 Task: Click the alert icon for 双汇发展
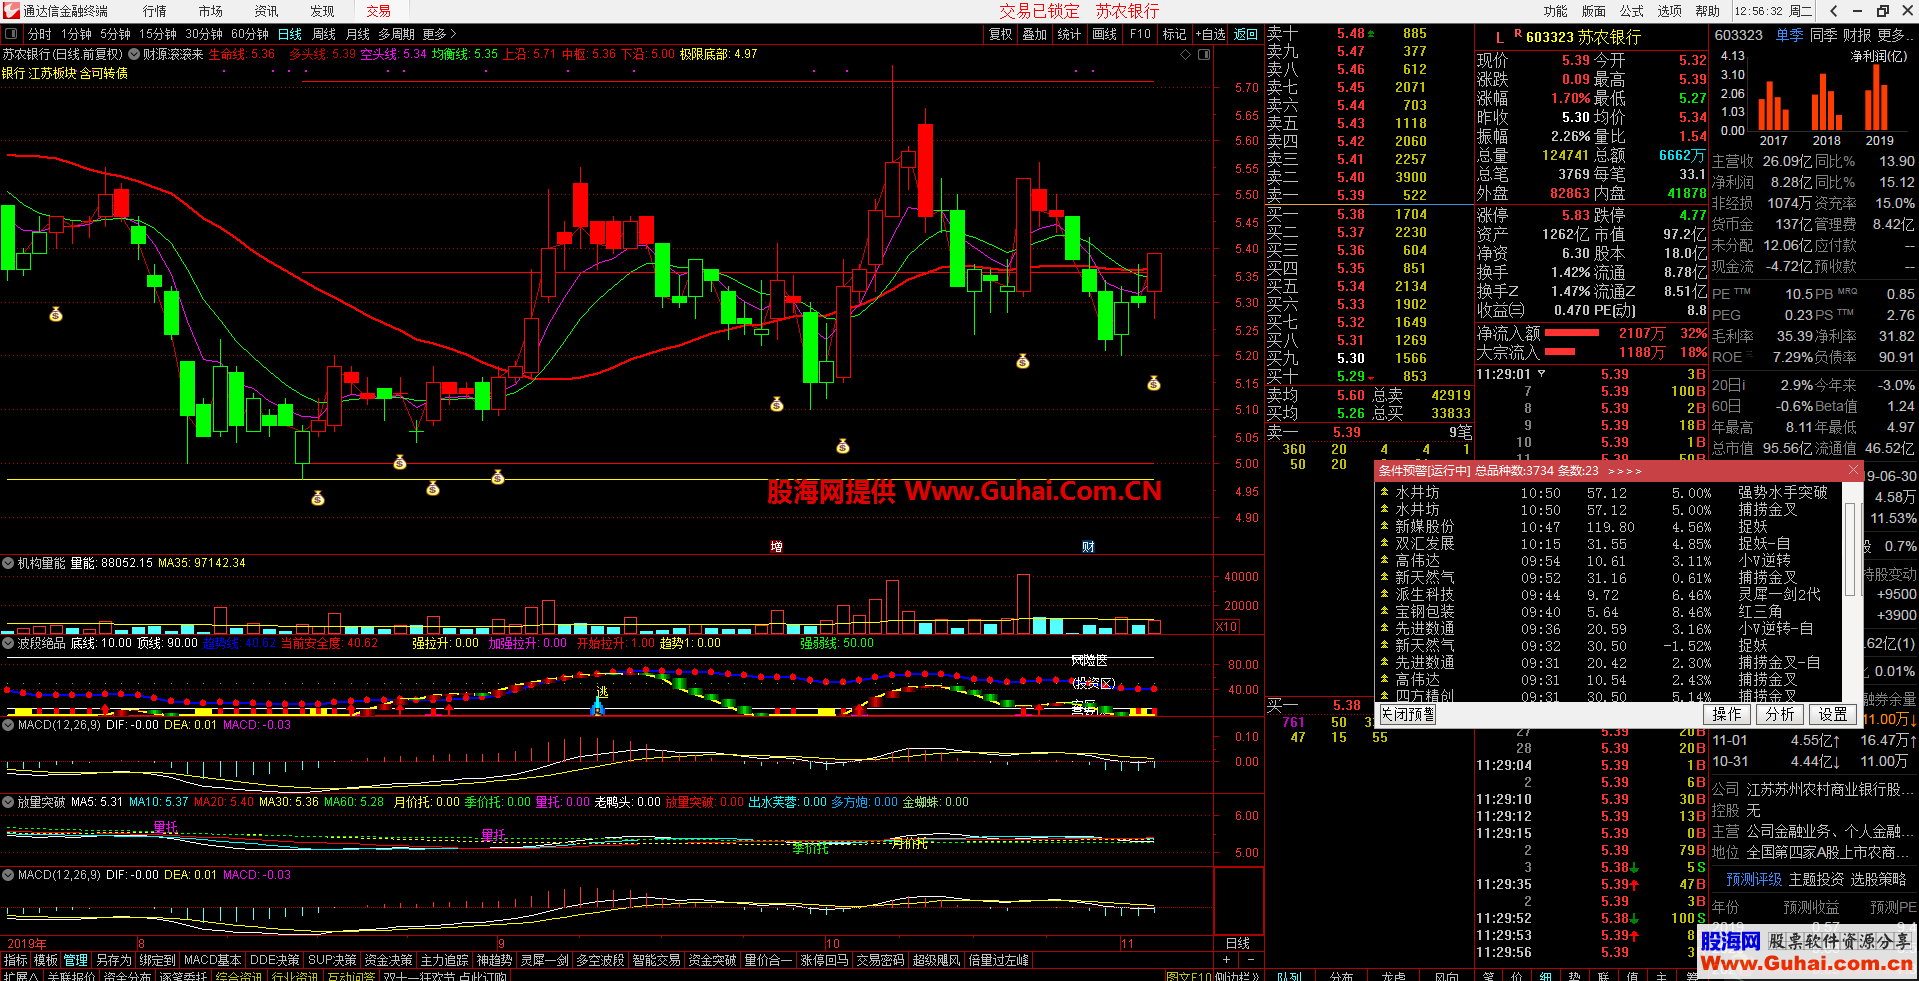tap(1384, 543)
